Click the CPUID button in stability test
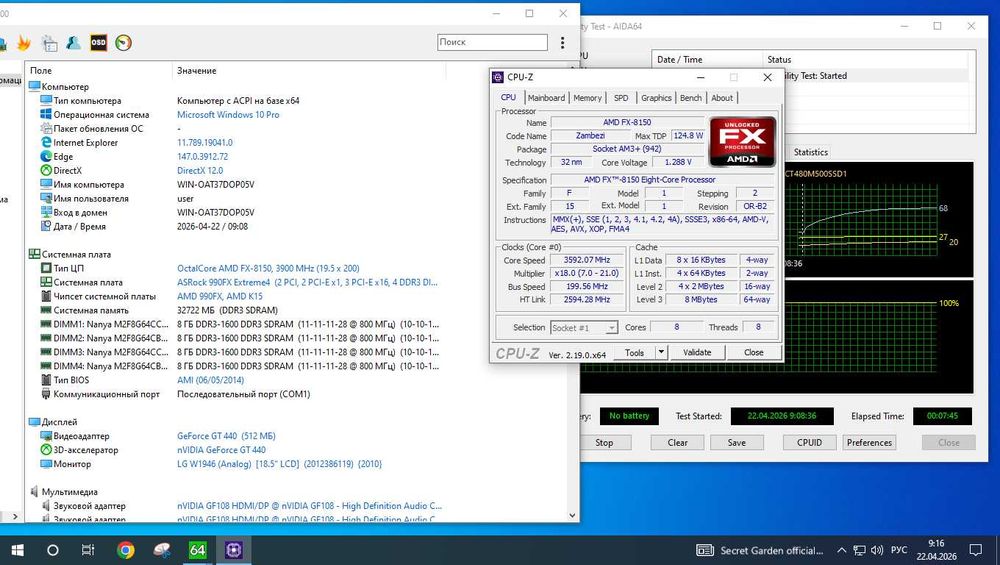 click(809, 443)
